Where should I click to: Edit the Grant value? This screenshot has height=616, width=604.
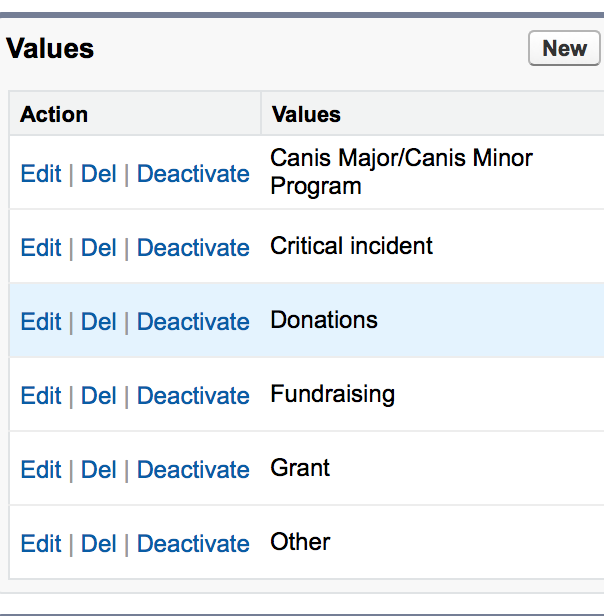click(x=41, y=470)
